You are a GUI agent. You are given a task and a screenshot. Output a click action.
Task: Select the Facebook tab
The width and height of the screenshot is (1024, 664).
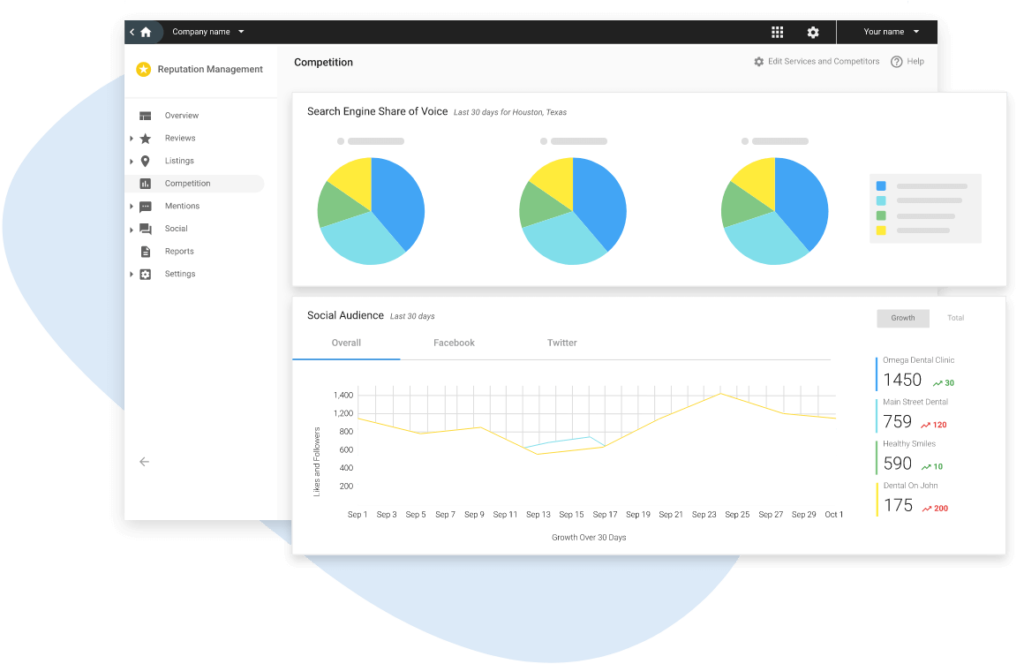click(x=454, y=343)
